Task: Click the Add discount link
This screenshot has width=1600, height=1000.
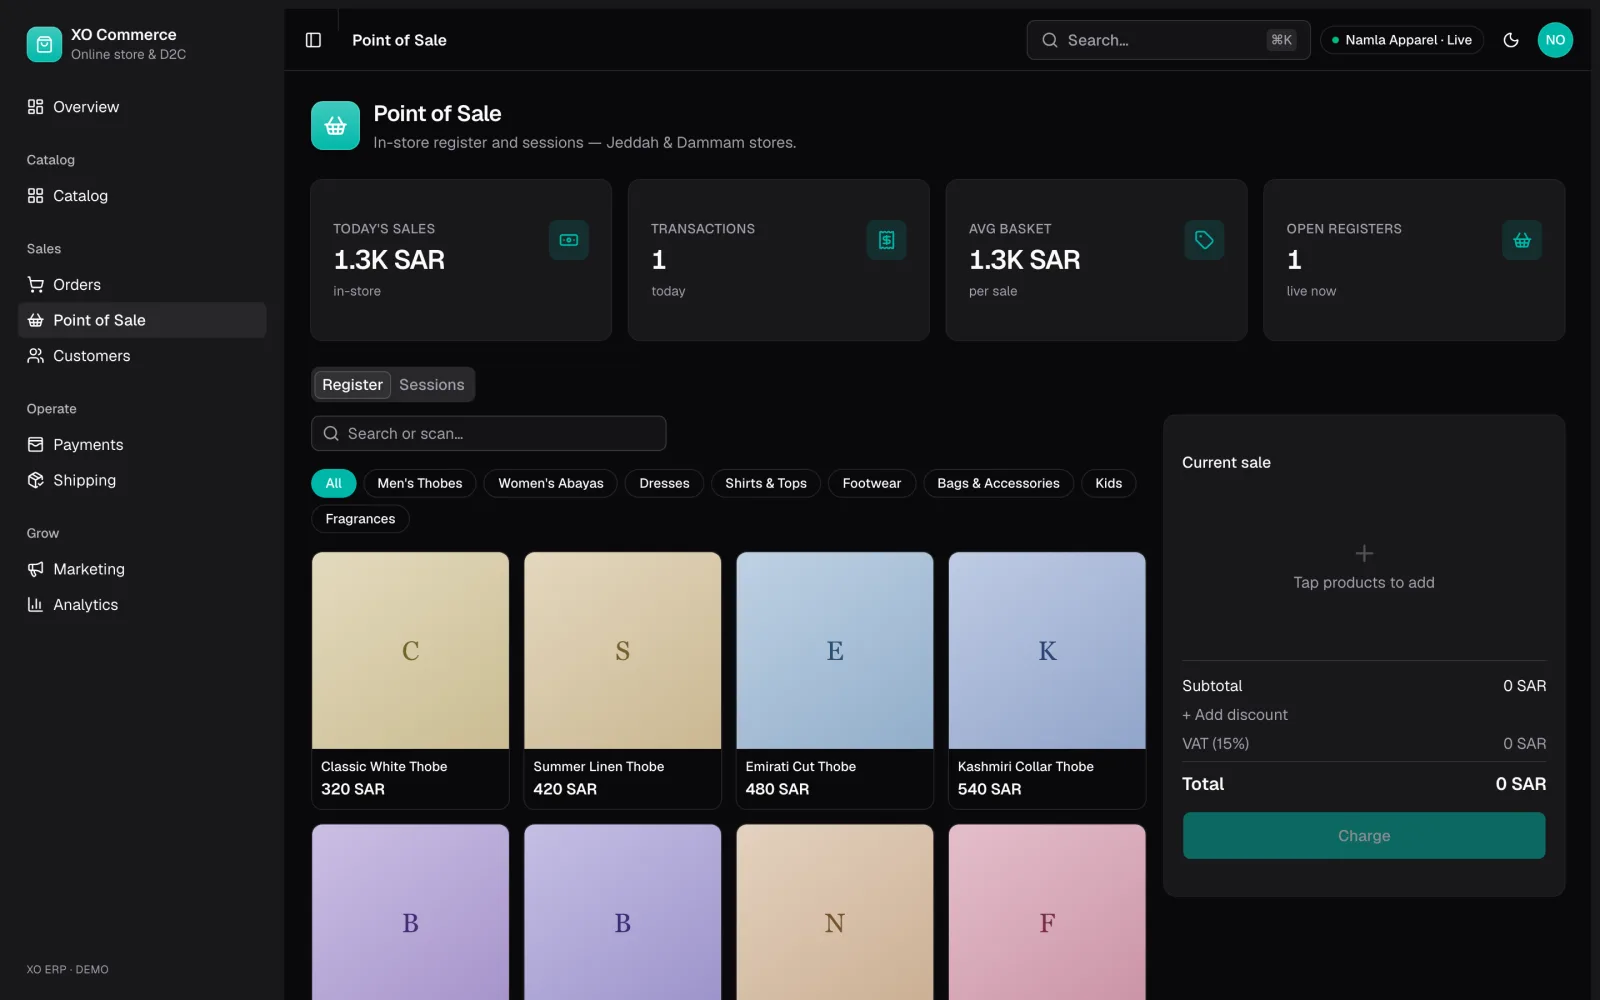Action: click(1235, 715)
